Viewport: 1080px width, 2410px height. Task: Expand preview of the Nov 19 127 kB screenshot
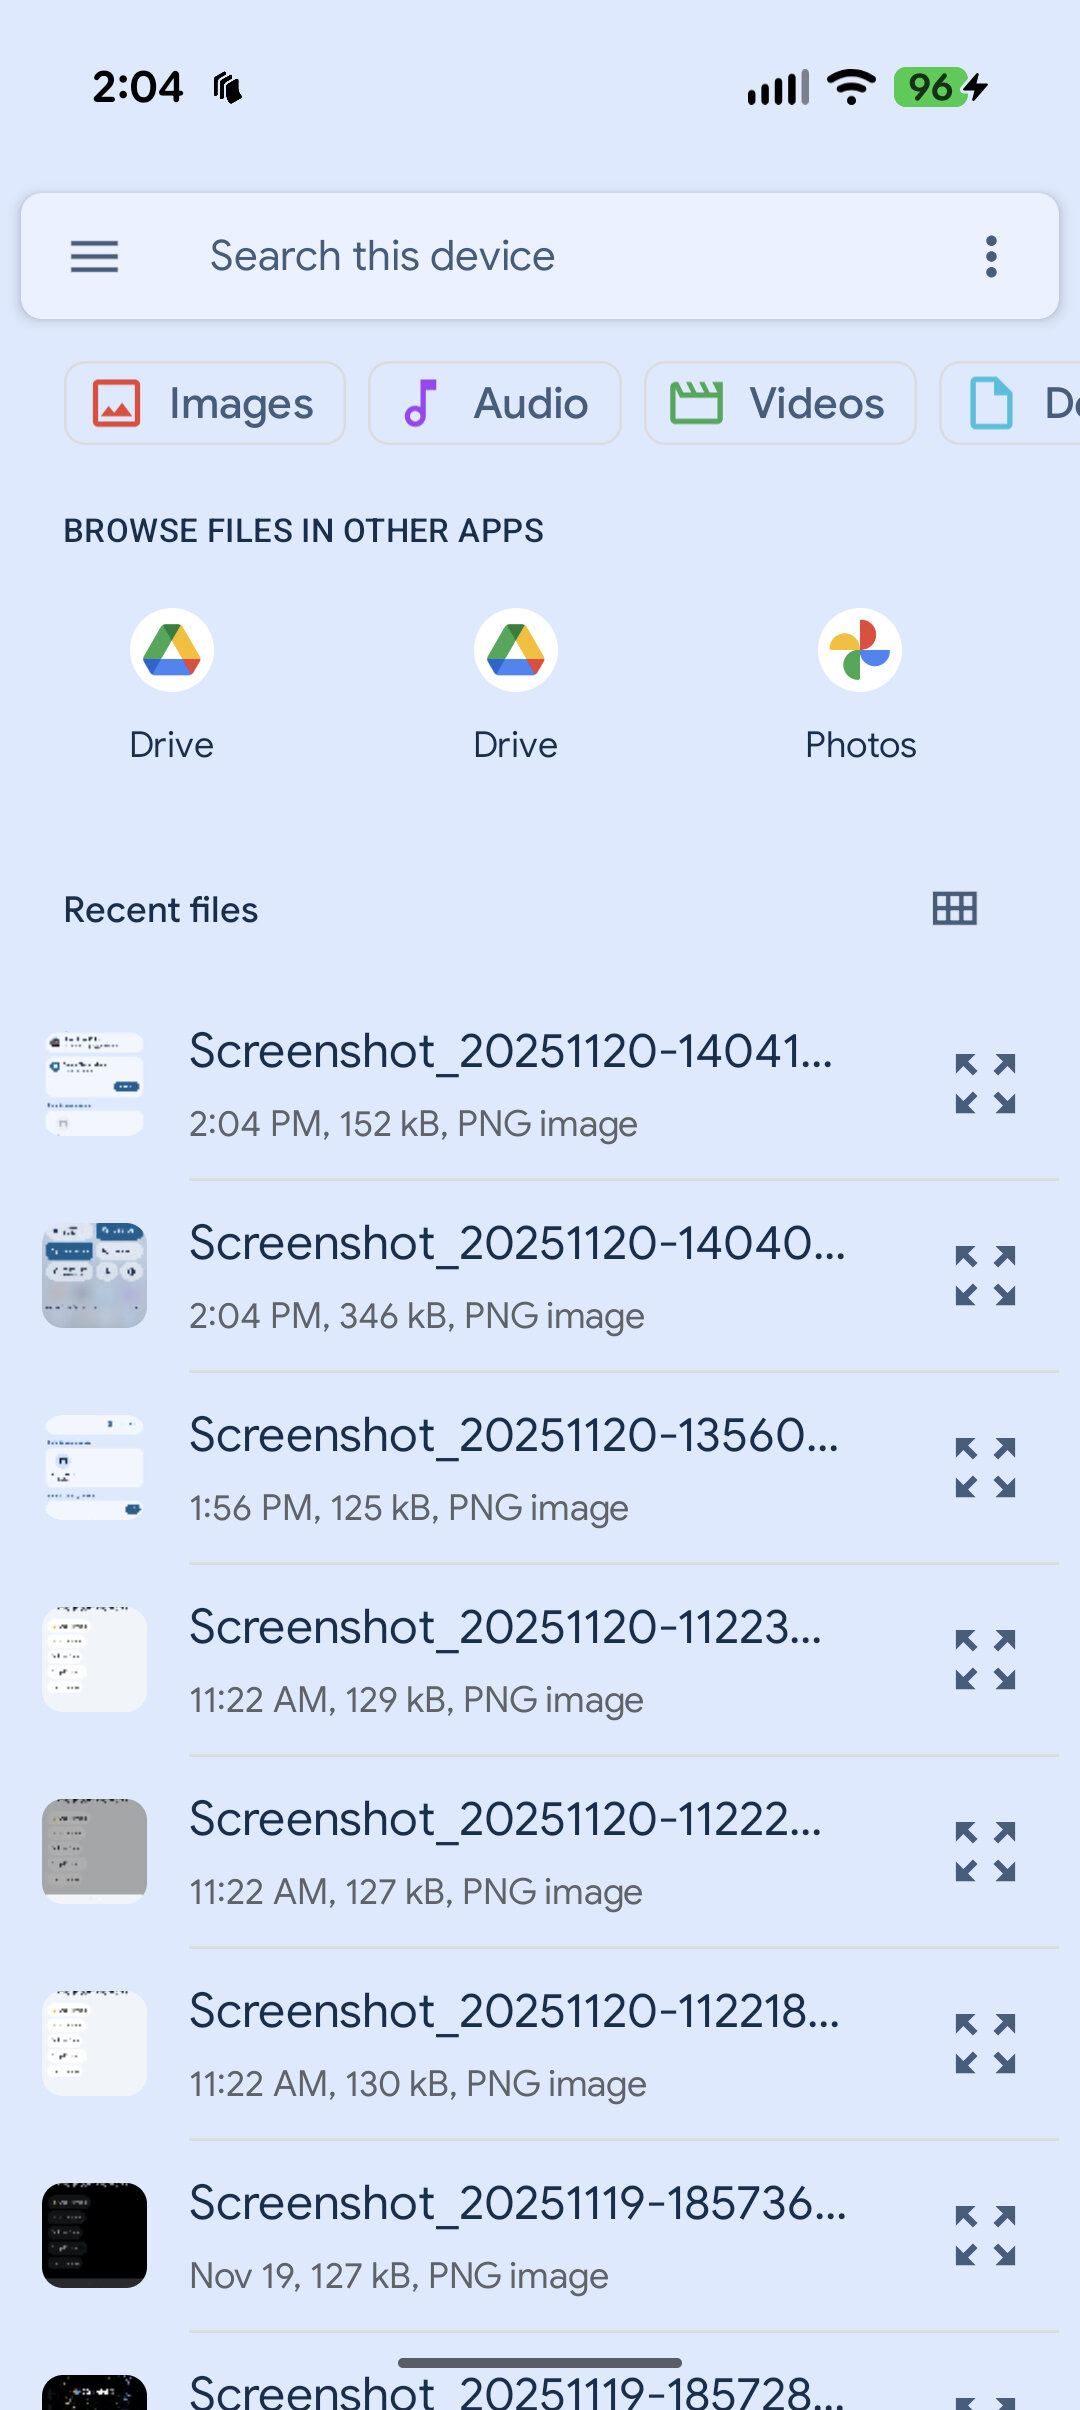click(985, 2236)
